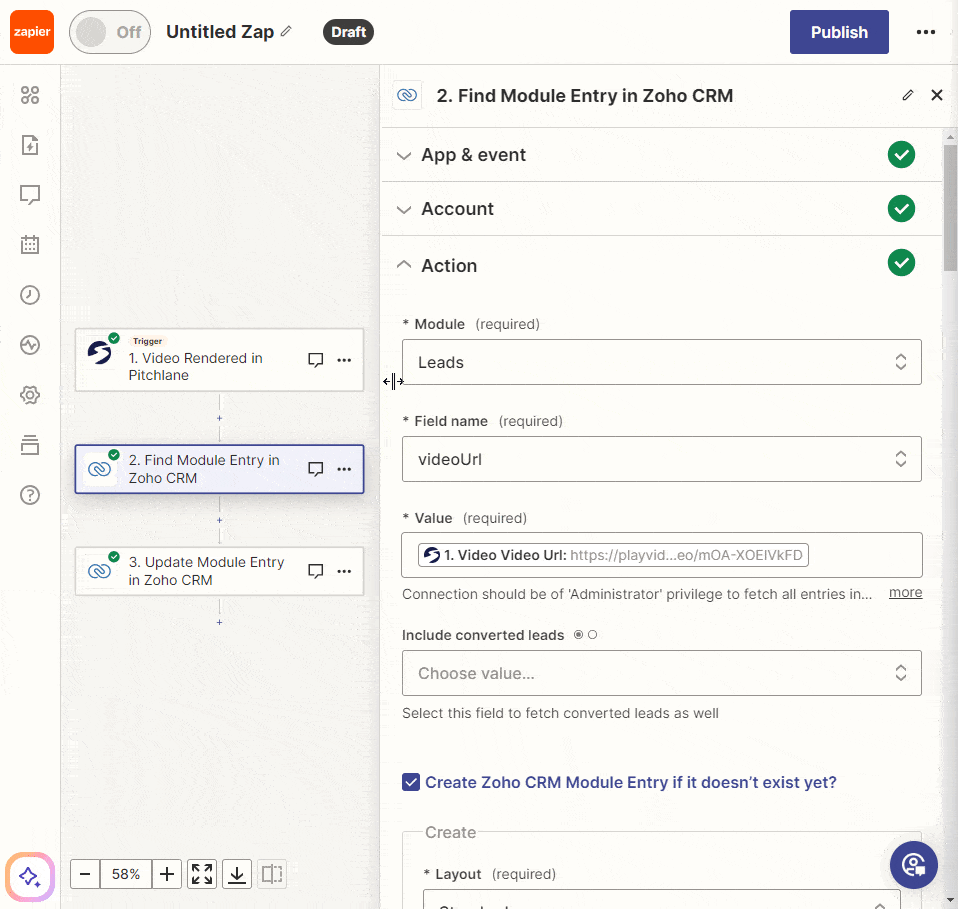
Task: Select first Include converted leads radio option
Action: [x=578, y=635]
